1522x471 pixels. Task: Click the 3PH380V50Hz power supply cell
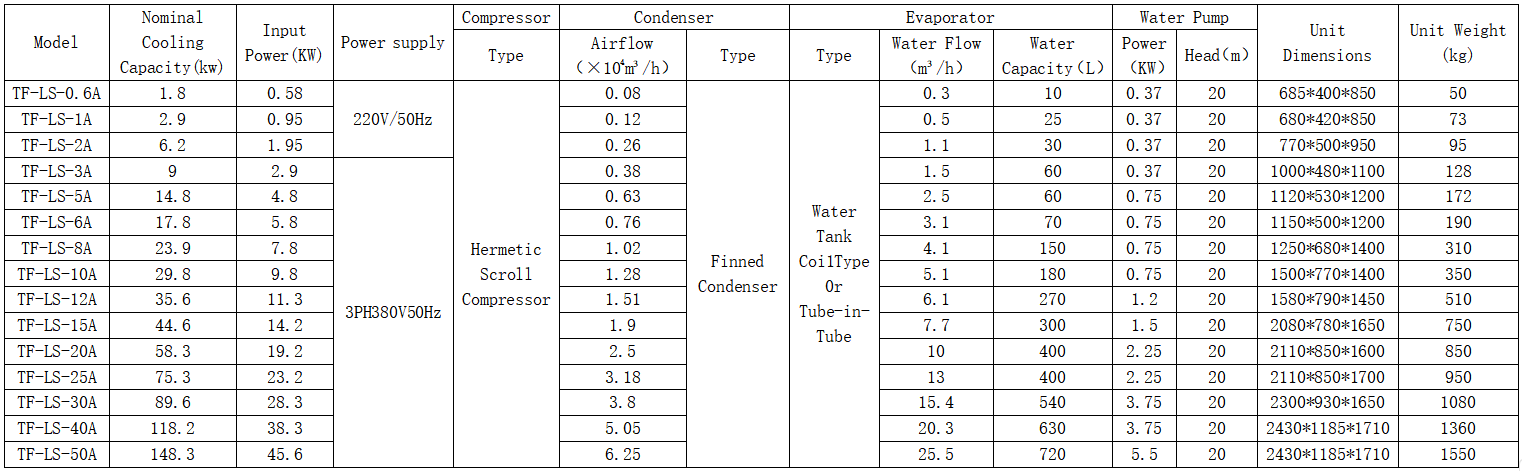(393, 312)
